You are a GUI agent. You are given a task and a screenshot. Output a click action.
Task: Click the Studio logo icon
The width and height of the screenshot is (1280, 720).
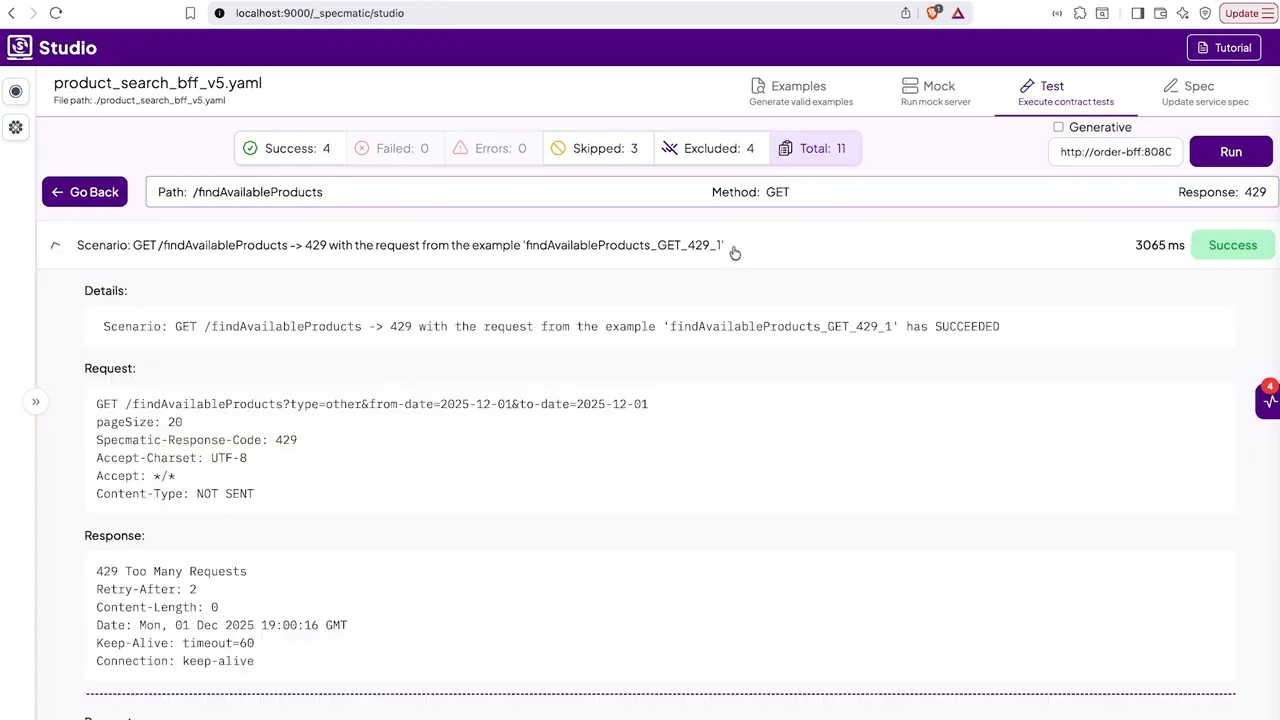pyautogui.click(x=20, y=47)
